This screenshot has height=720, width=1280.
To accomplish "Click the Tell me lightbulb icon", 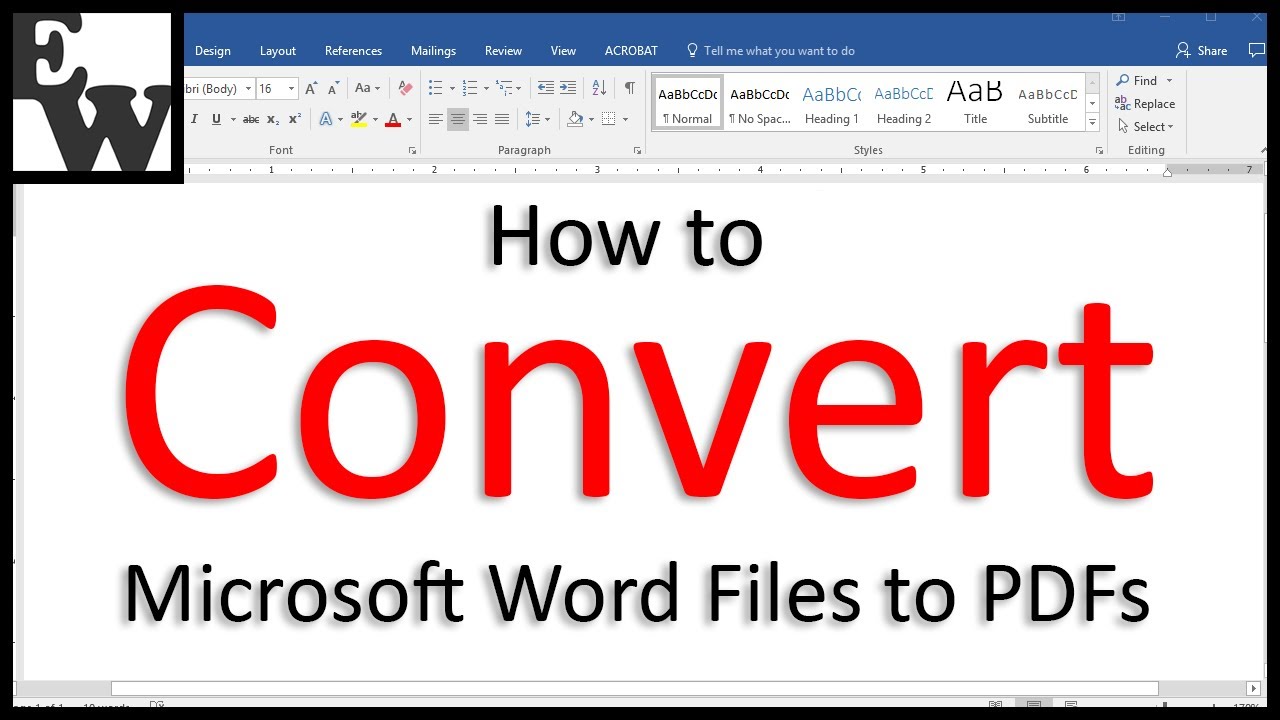I will tap(692, 50).
